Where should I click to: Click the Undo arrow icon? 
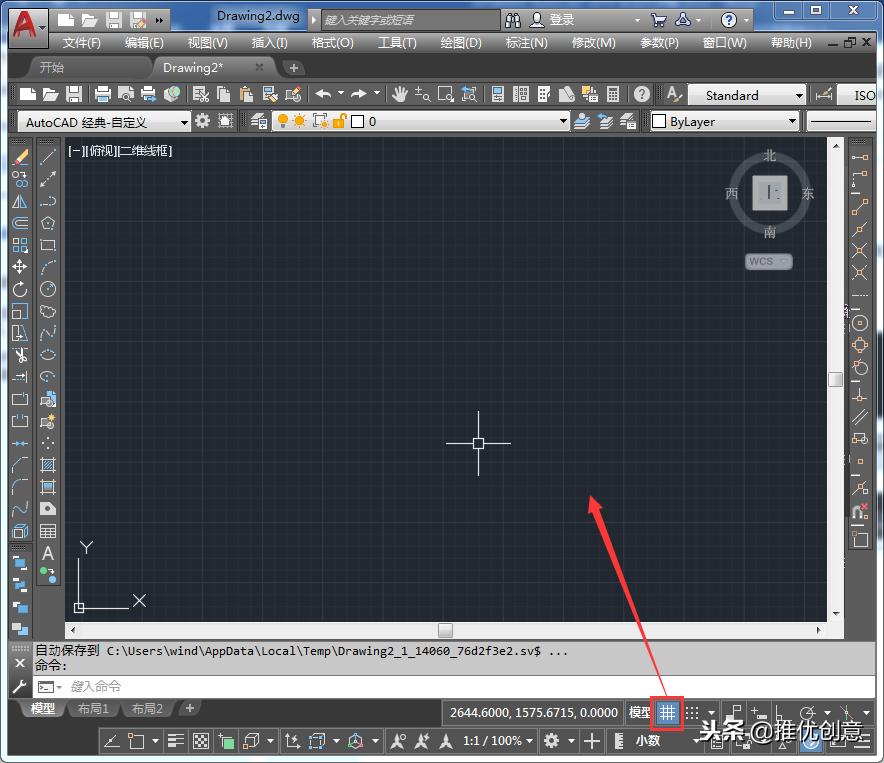[x=322, y=94]
